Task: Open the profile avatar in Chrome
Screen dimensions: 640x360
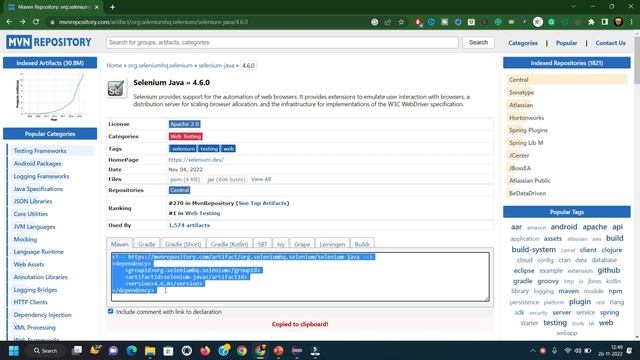Action: [618, 22]
